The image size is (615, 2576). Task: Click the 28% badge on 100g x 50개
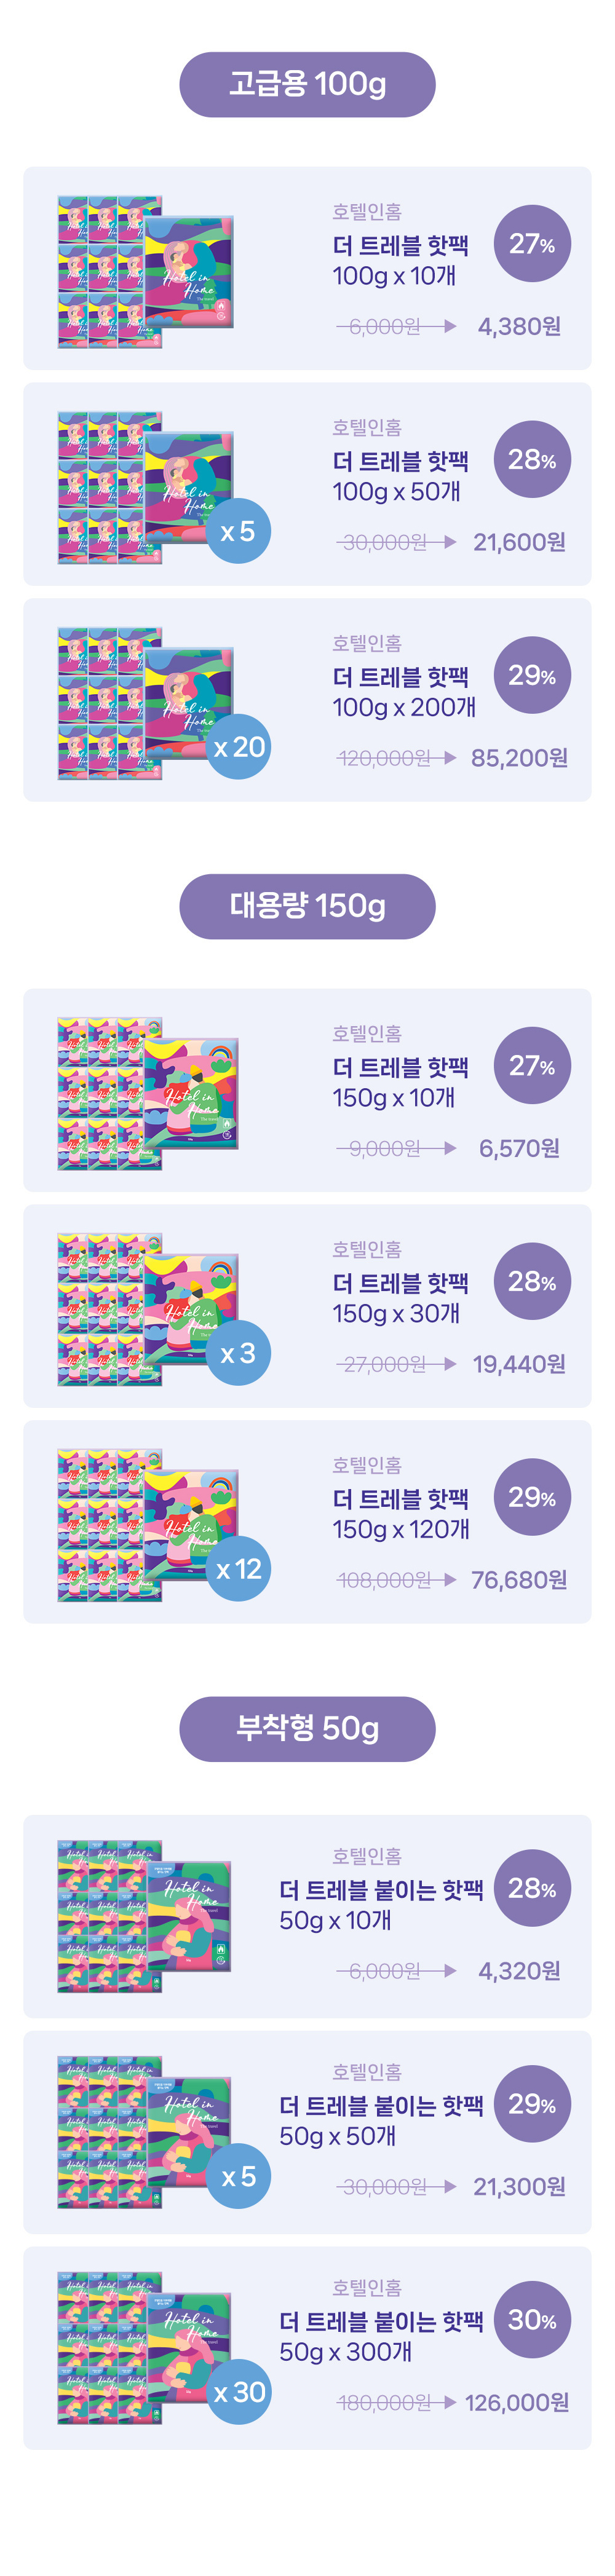coord(532,460)
